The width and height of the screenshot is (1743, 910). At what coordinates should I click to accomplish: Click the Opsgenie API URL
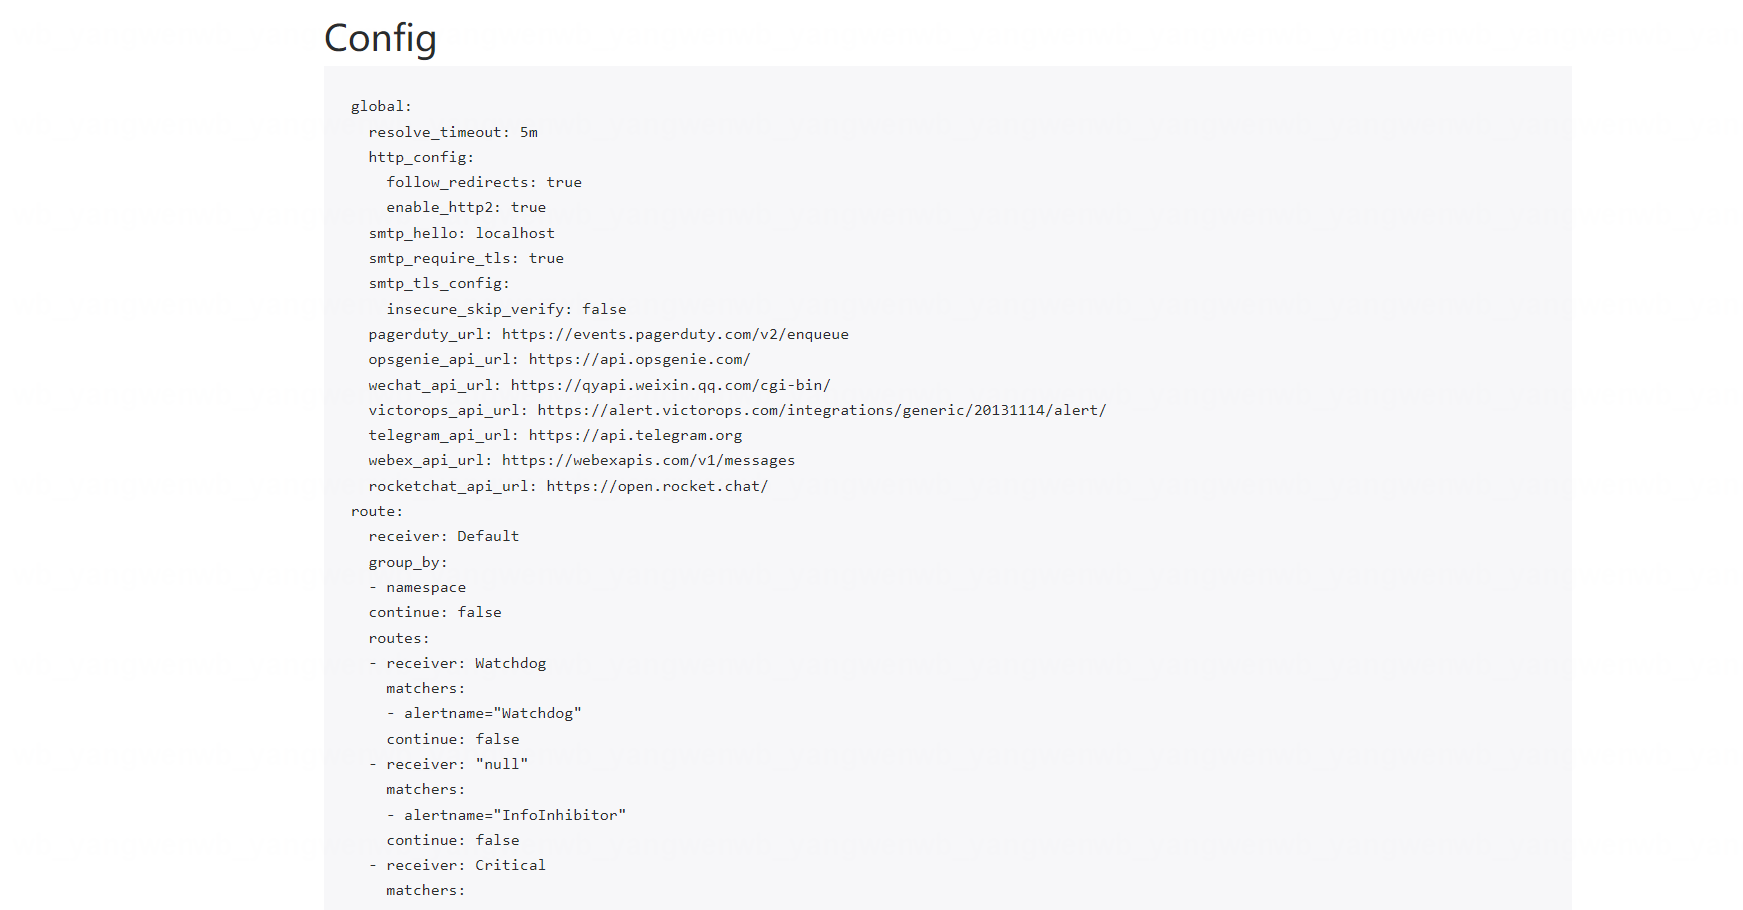click(639, 359)
